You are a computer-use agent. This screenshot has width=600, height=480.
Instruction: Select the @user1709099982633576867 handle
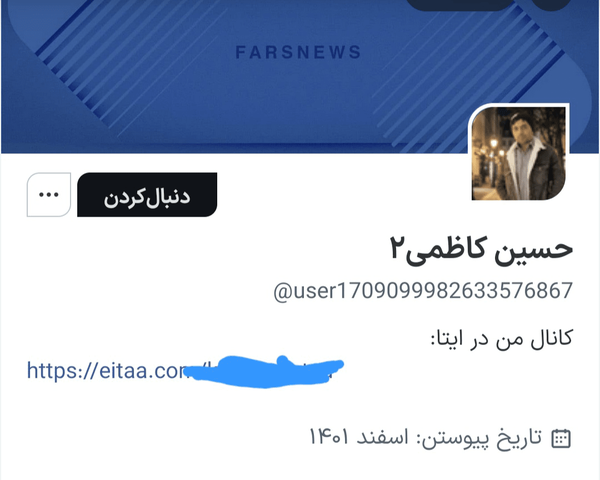(423, 291)
